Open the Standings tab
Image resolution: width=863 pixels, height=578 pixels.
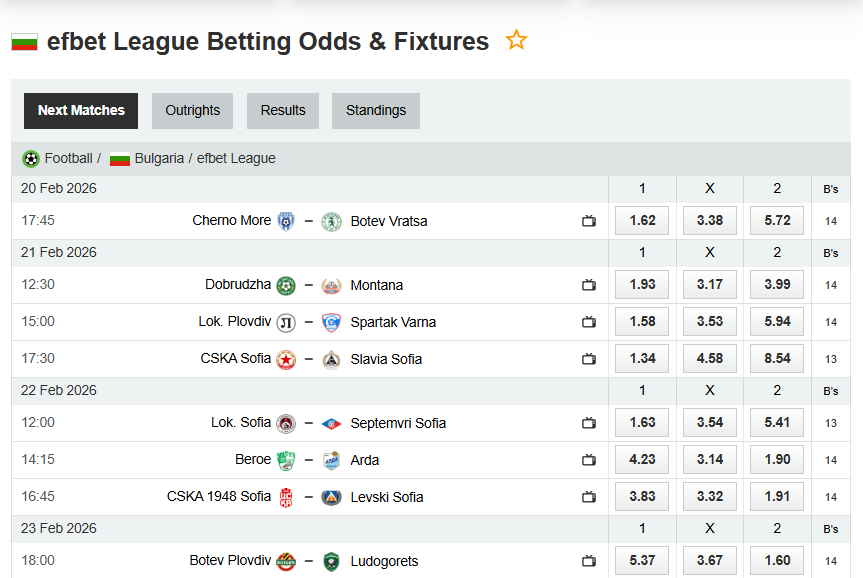(375, 110)
